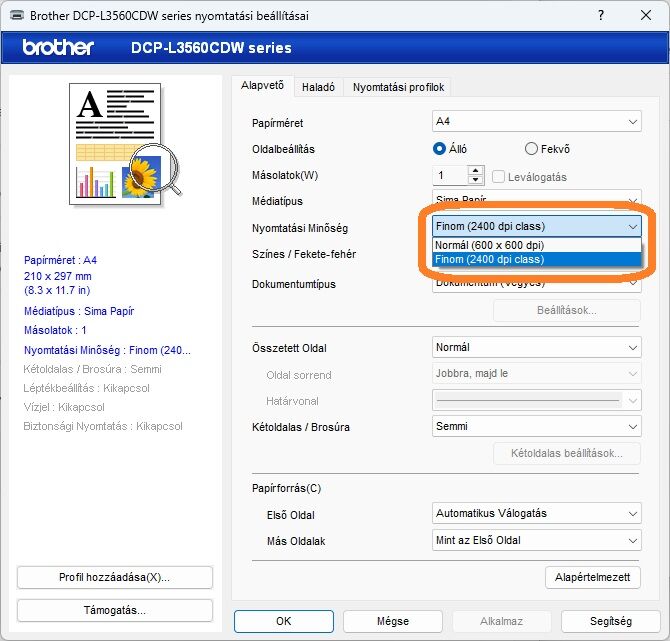Click the Nyomtatási Minőség : Finom summary text
The width and height of the screenshot is (670, 641).
pos(107,350)
